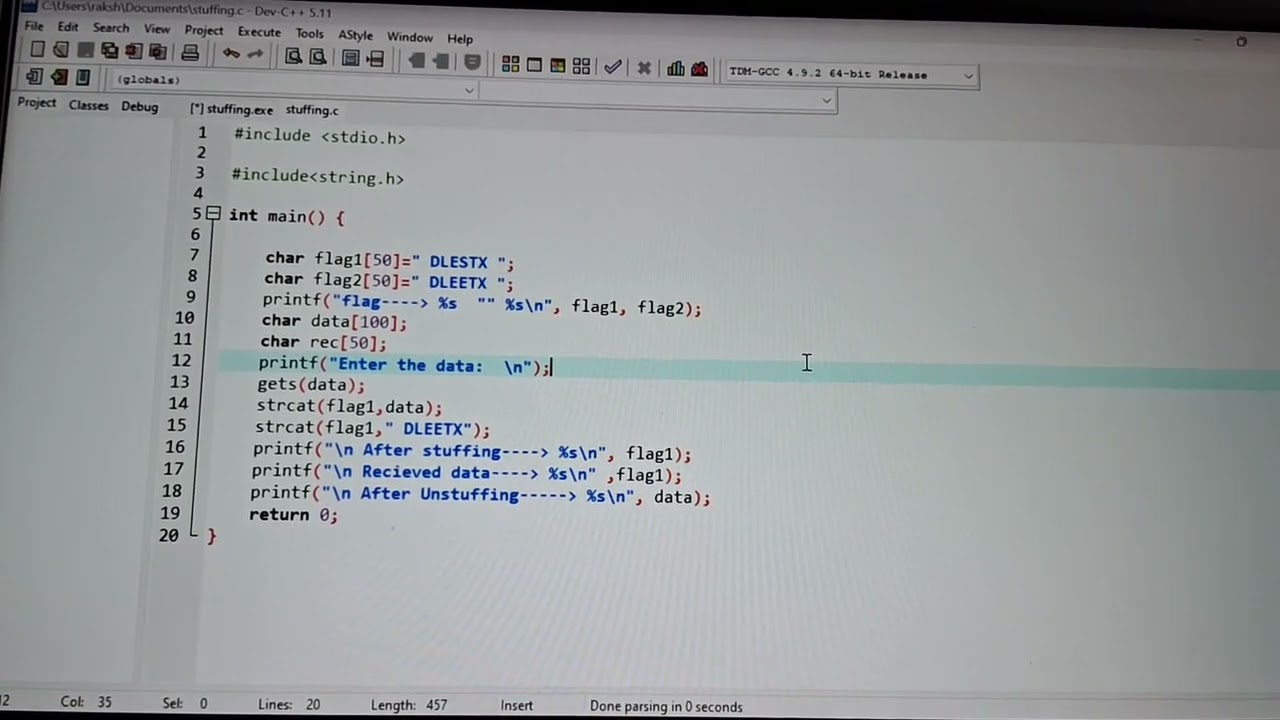The height and width of the screenshot is (720, 1280).
Task: Click the Find toolbar icon
Action: [x=293, y=56]
